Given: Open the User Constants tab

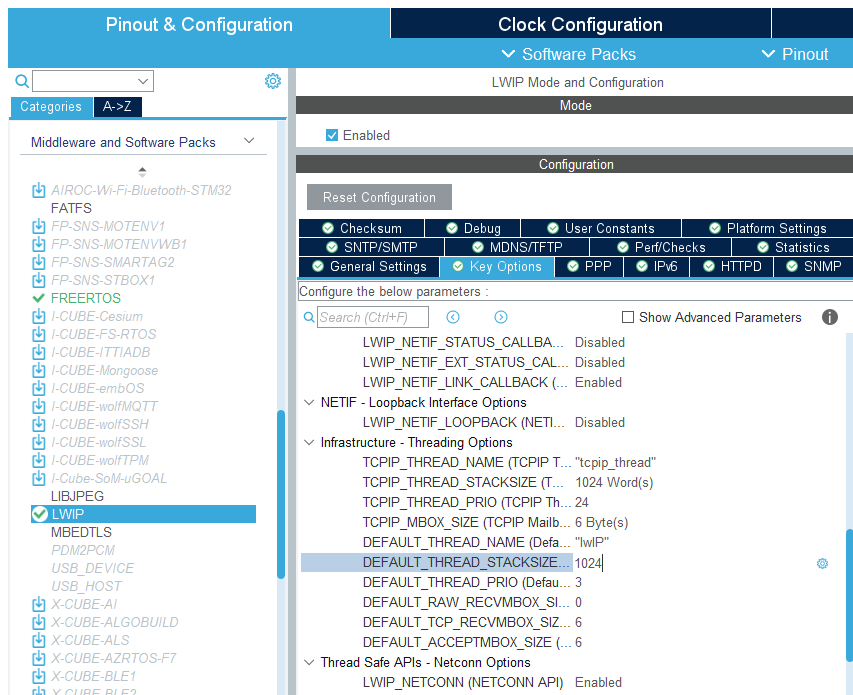Looking at the screenshot, I should [x=601, y=228].
